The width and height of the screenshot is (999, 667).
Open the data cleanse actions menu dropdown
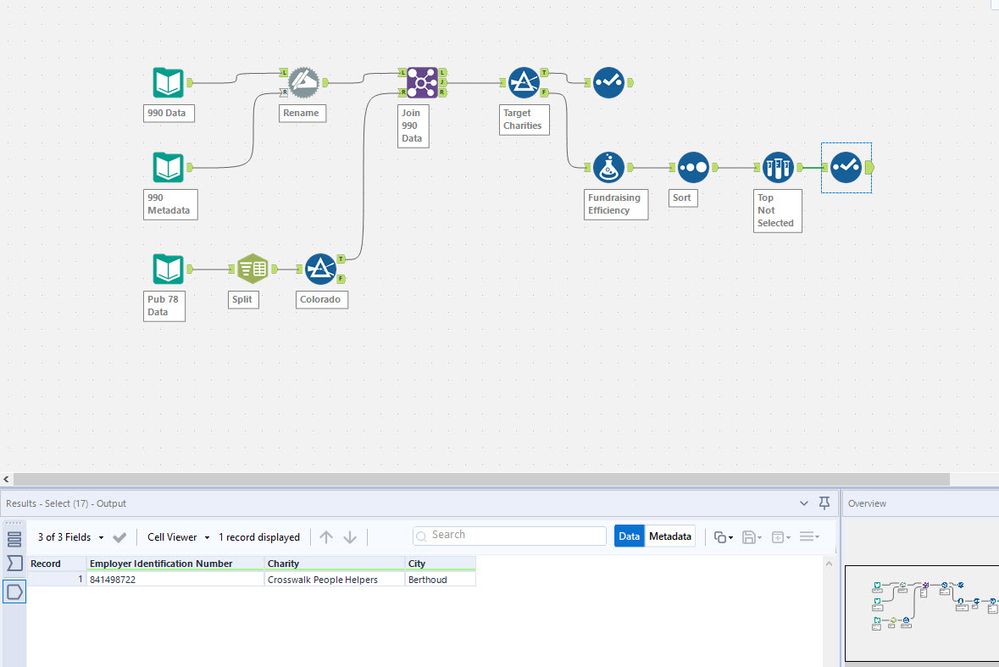pyautogui.click(x=810, y=537)
